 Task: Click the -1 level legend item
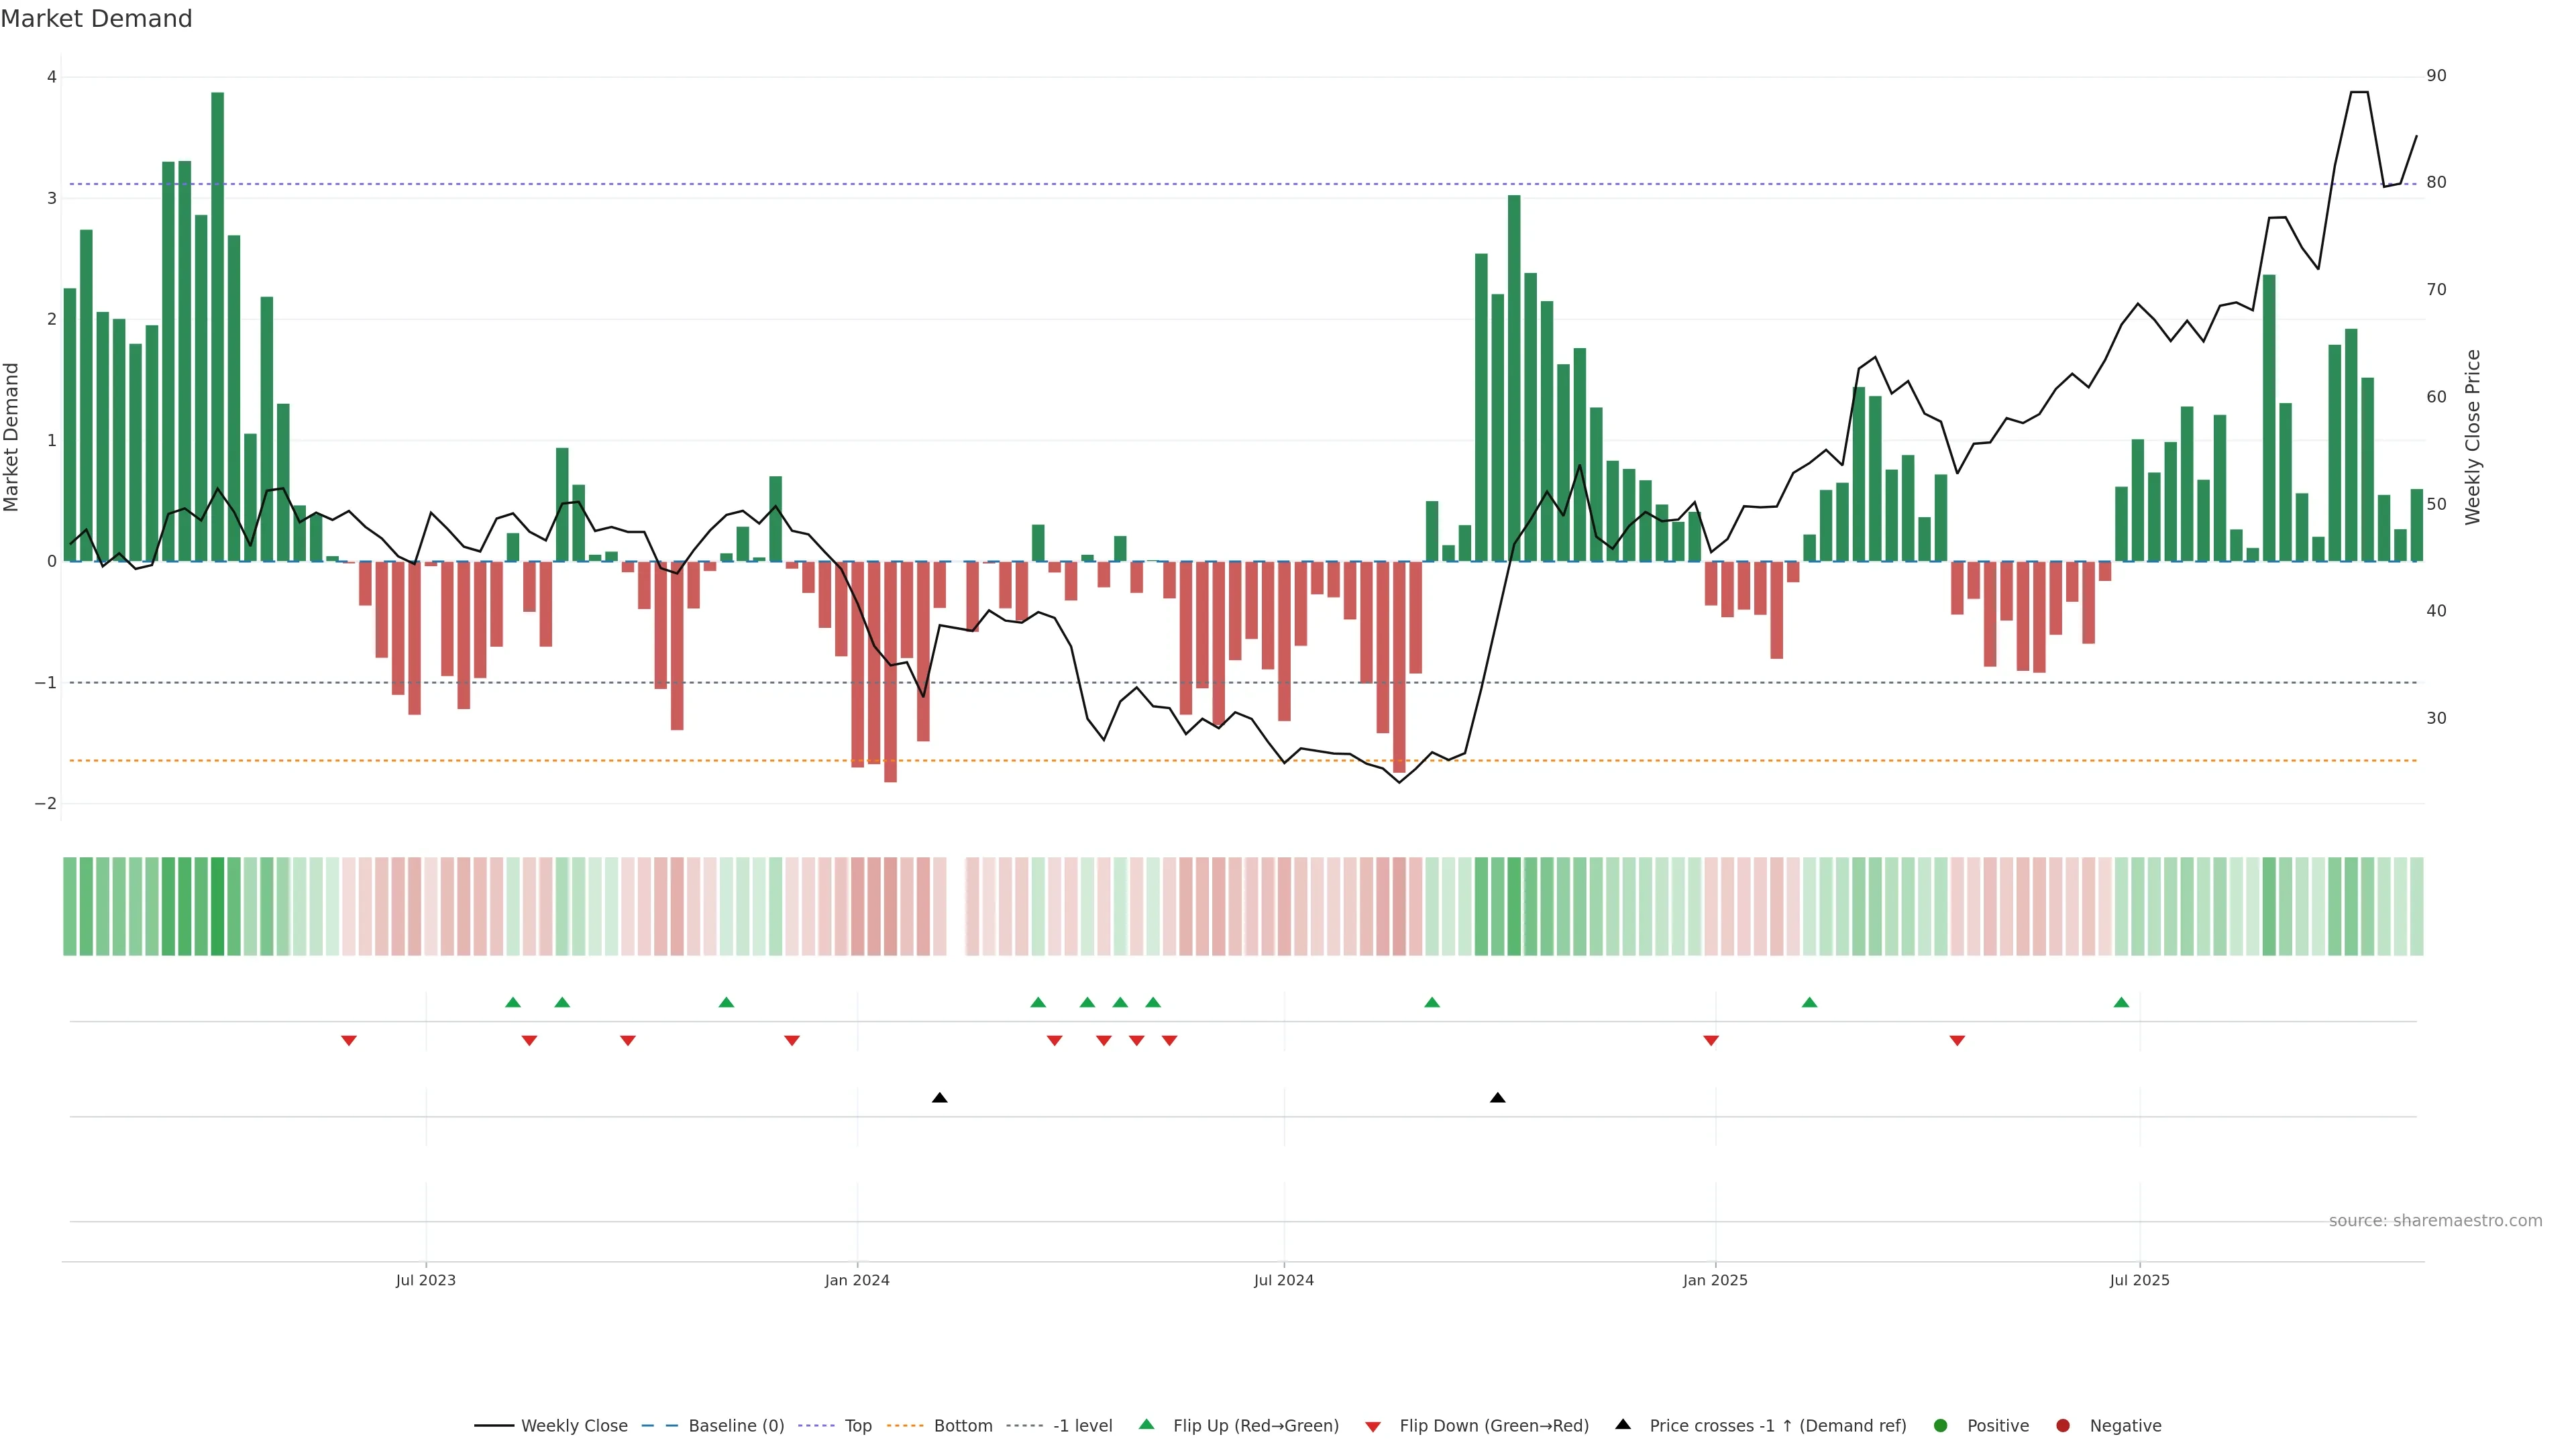coord(1082,1426)
